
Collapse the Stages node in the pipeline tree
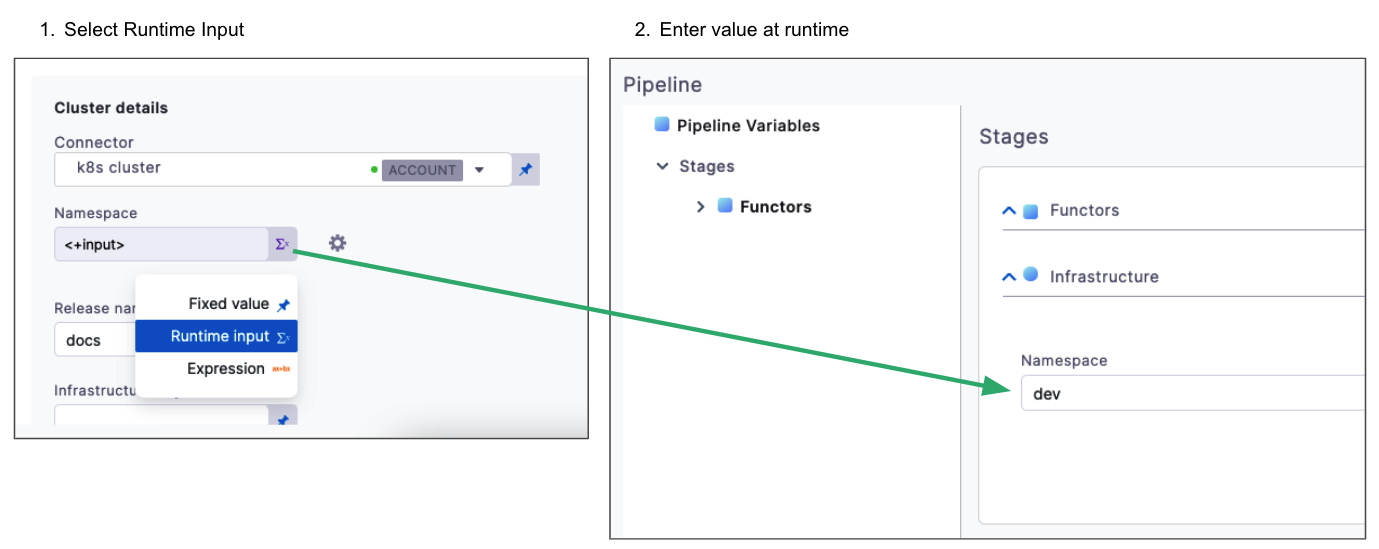pos(662,166)
